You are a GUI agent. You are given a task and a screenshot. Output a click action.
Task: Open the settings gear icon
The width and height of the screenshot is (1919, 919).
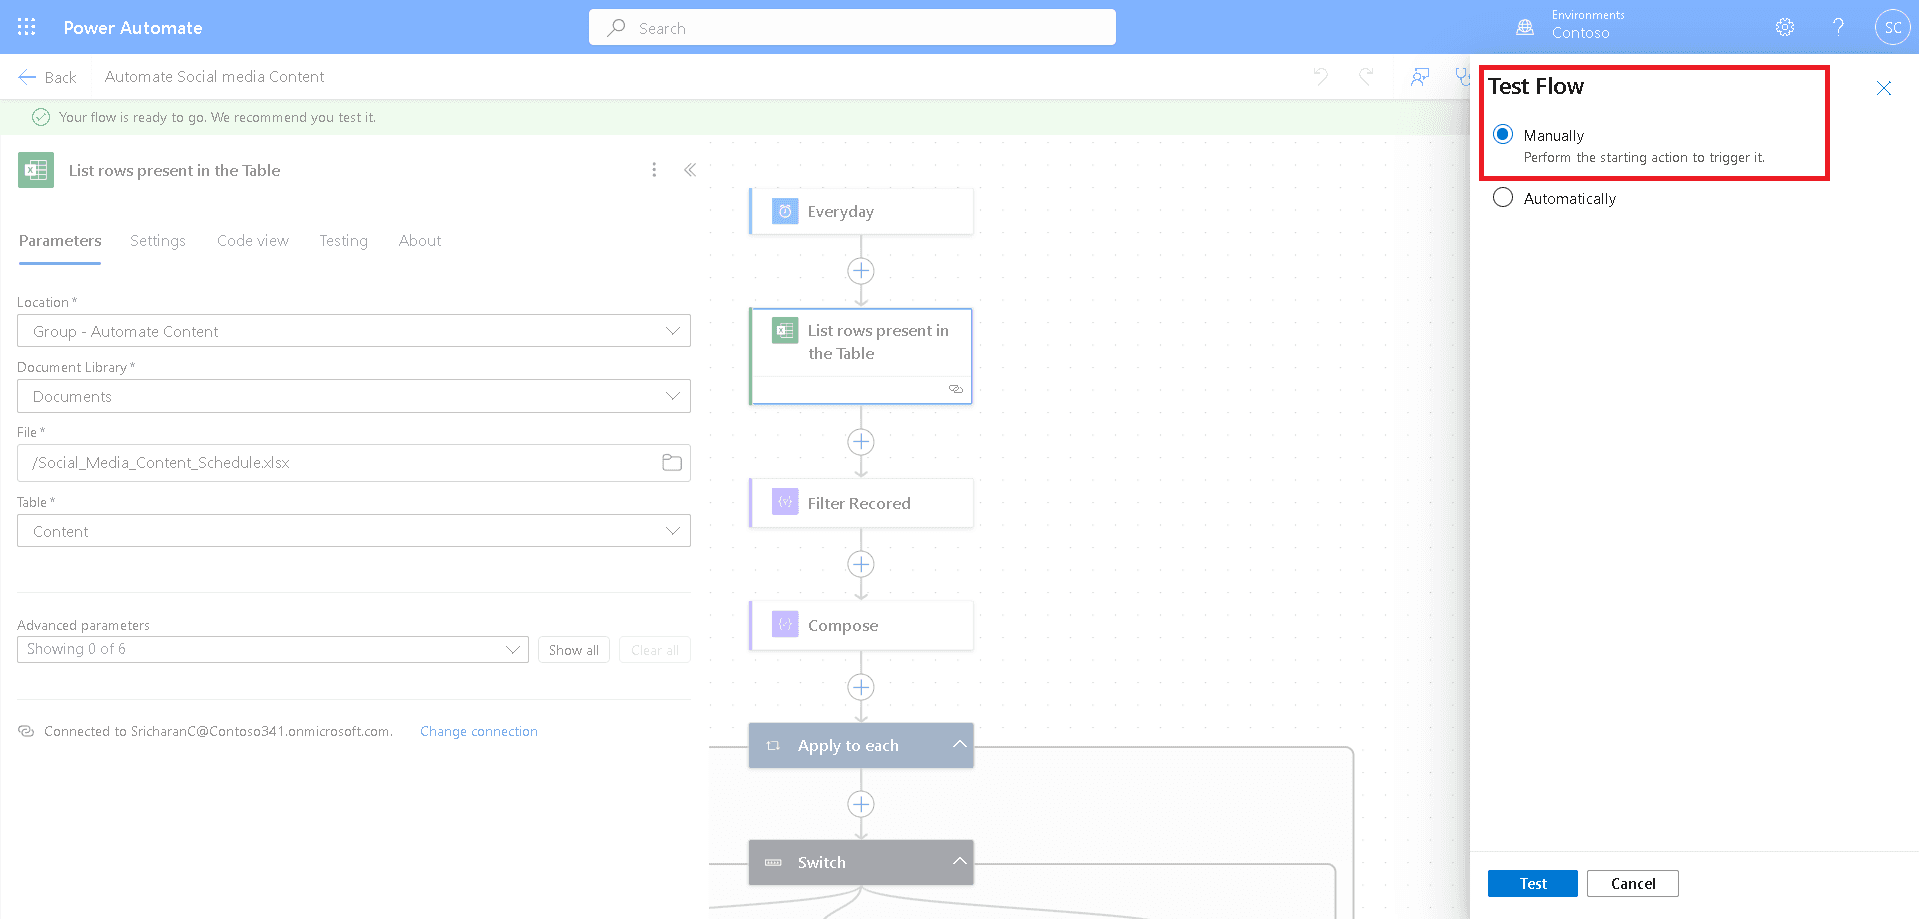pyautogui.click(x=1785, y=27)
